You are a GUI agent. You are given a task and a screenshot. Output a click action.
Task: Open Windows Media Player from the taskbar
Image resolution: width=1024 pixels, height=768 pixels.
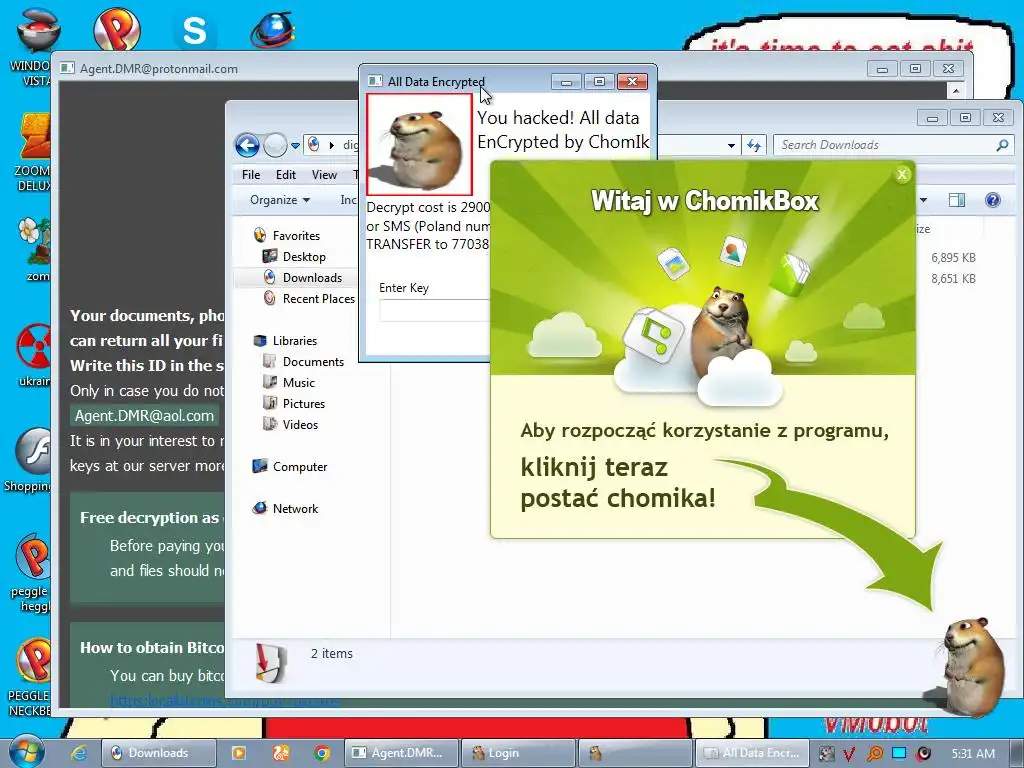coord(239,753)
